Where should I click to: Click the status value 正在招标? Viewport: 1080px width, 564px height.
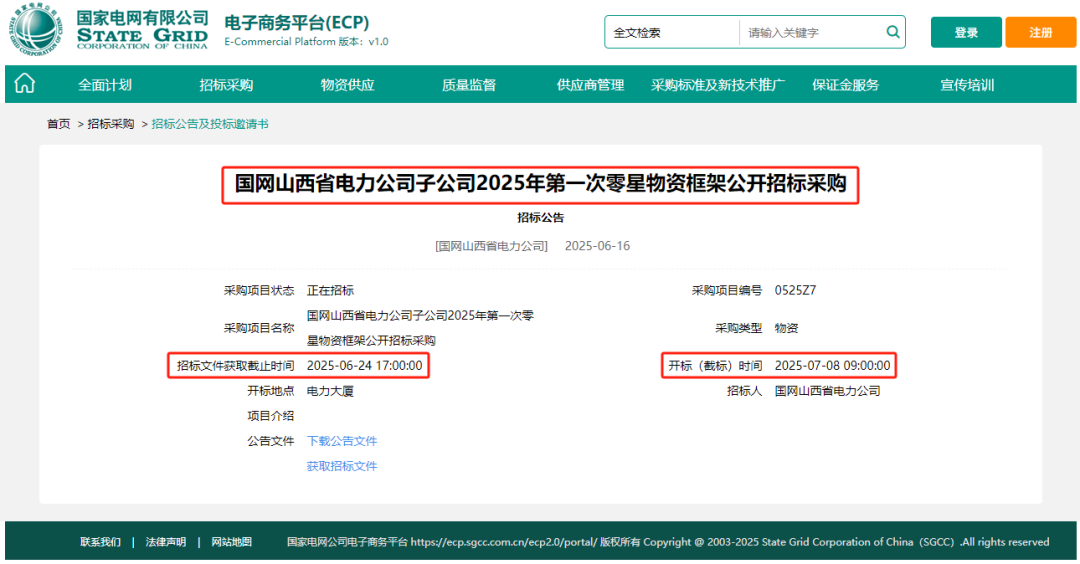point(330,291)
